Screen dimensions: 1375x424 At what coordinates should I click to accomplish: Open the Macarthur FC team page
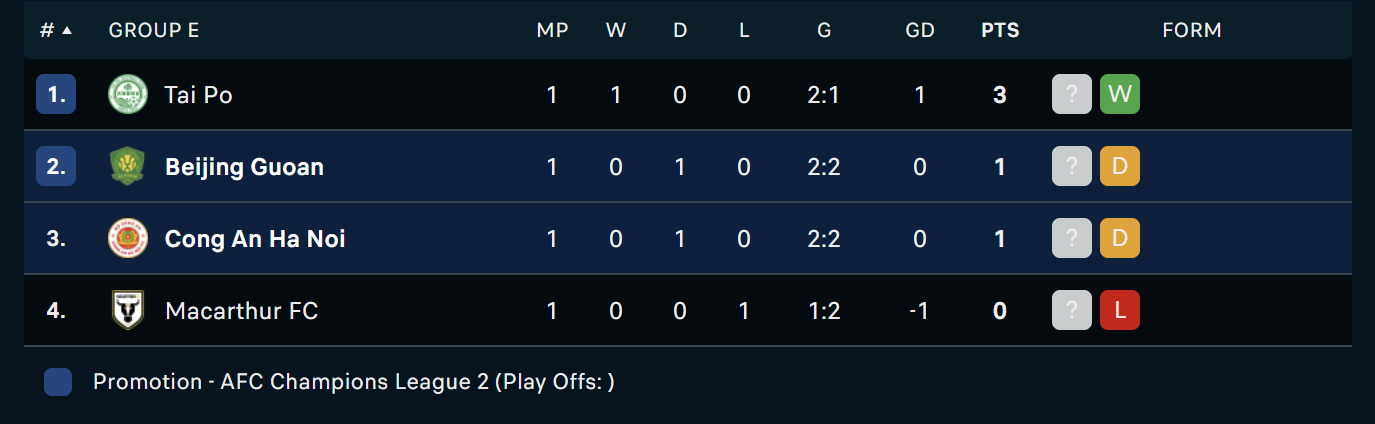(x=241, y=311)
